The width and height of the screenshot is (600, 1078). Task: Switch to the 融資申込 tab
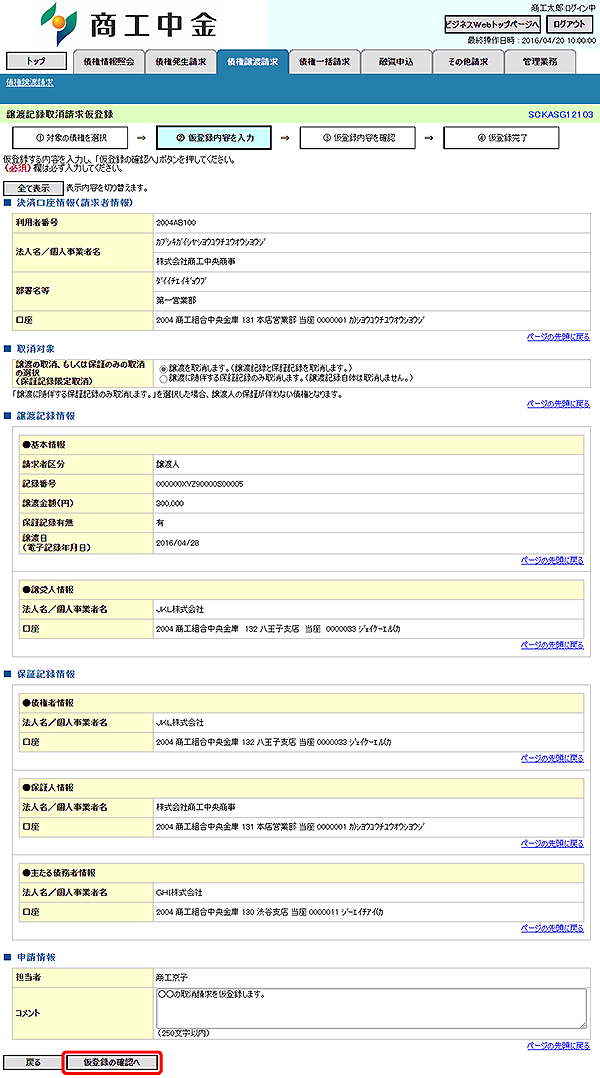[x=396, y=62]
